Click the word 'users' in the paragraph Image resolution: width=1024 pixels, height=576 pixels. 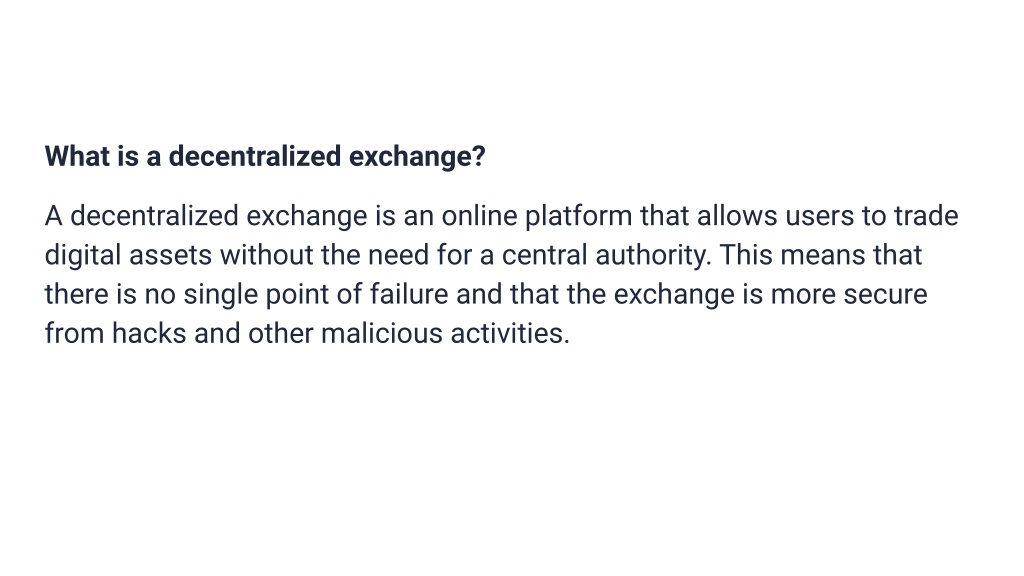click(x=820, y=216)
